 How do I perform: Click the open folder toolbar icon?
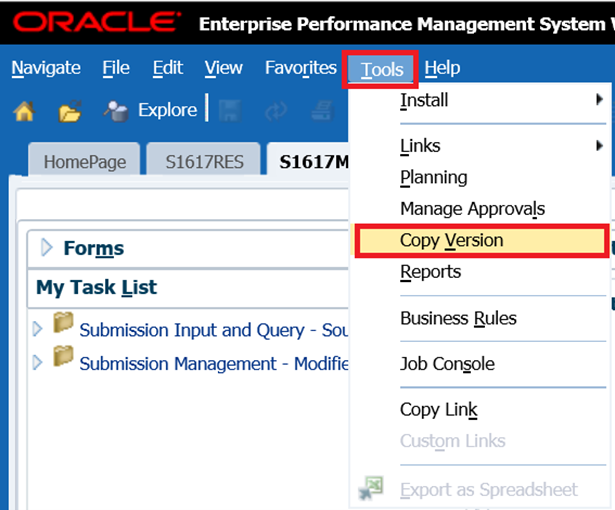tap(69, 111)
